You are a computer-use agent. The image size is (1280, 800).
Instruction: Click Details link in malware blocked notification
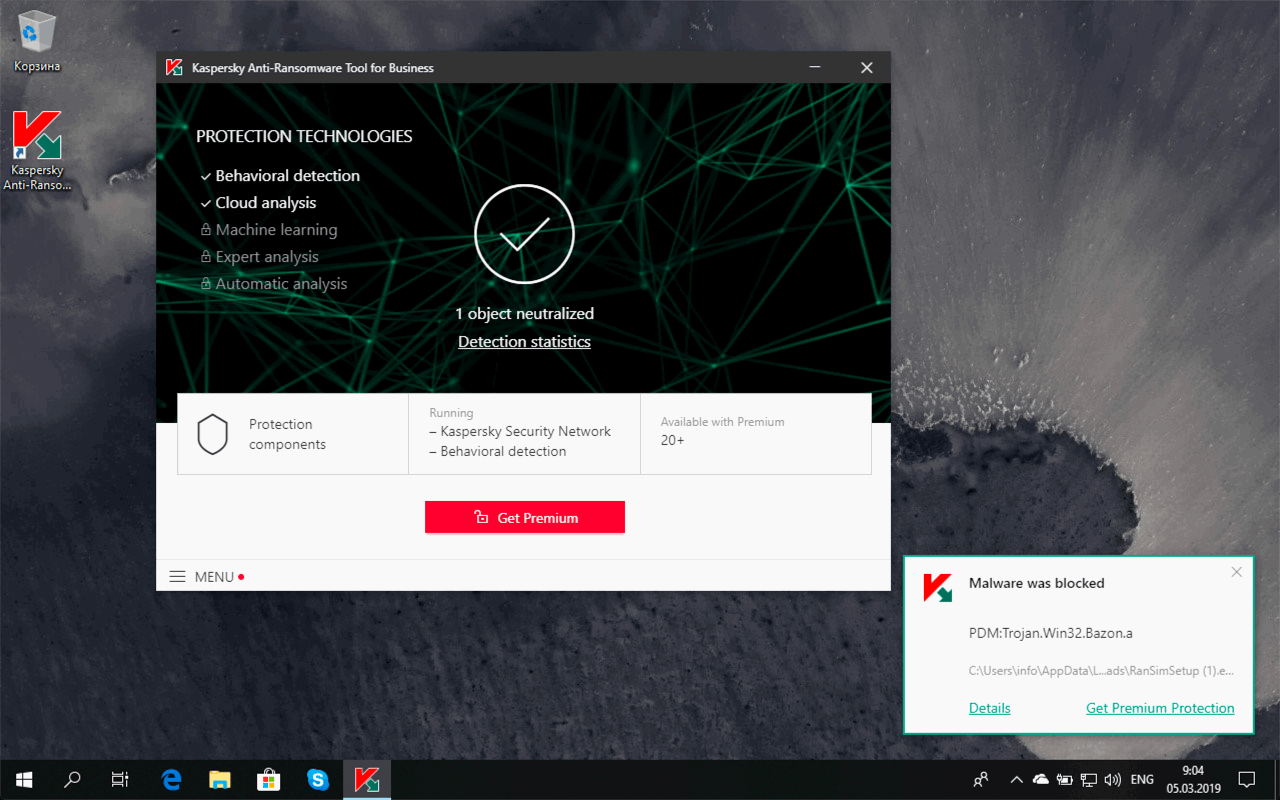tap(989, 708)
